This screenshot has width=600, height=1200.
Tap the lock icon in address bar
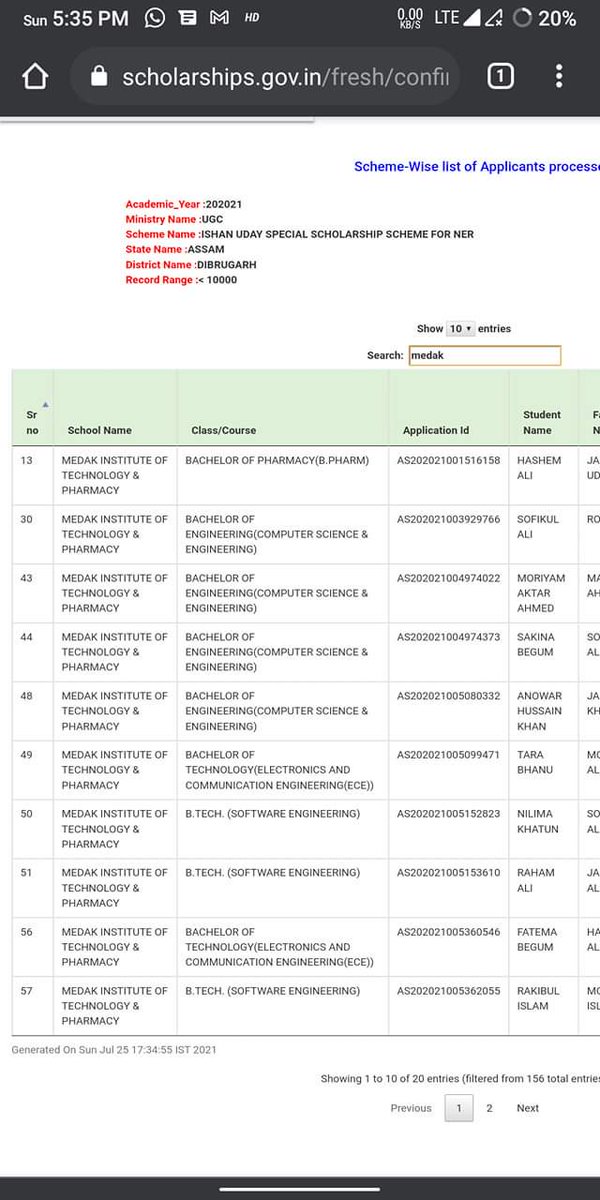click(98, 77)
